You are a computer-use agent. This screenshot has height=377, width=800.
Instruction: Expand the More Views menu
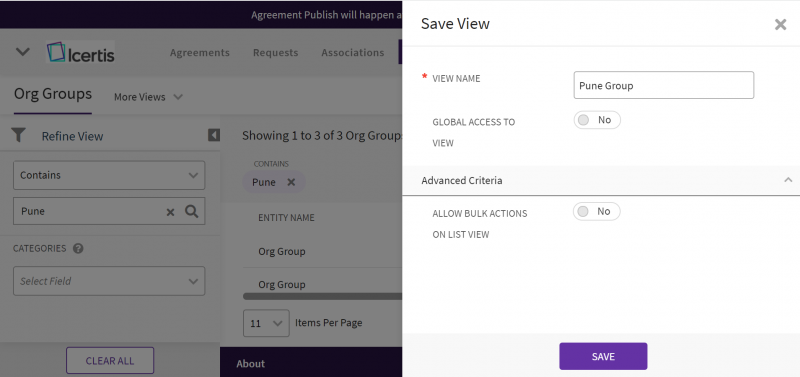point(148,97)
